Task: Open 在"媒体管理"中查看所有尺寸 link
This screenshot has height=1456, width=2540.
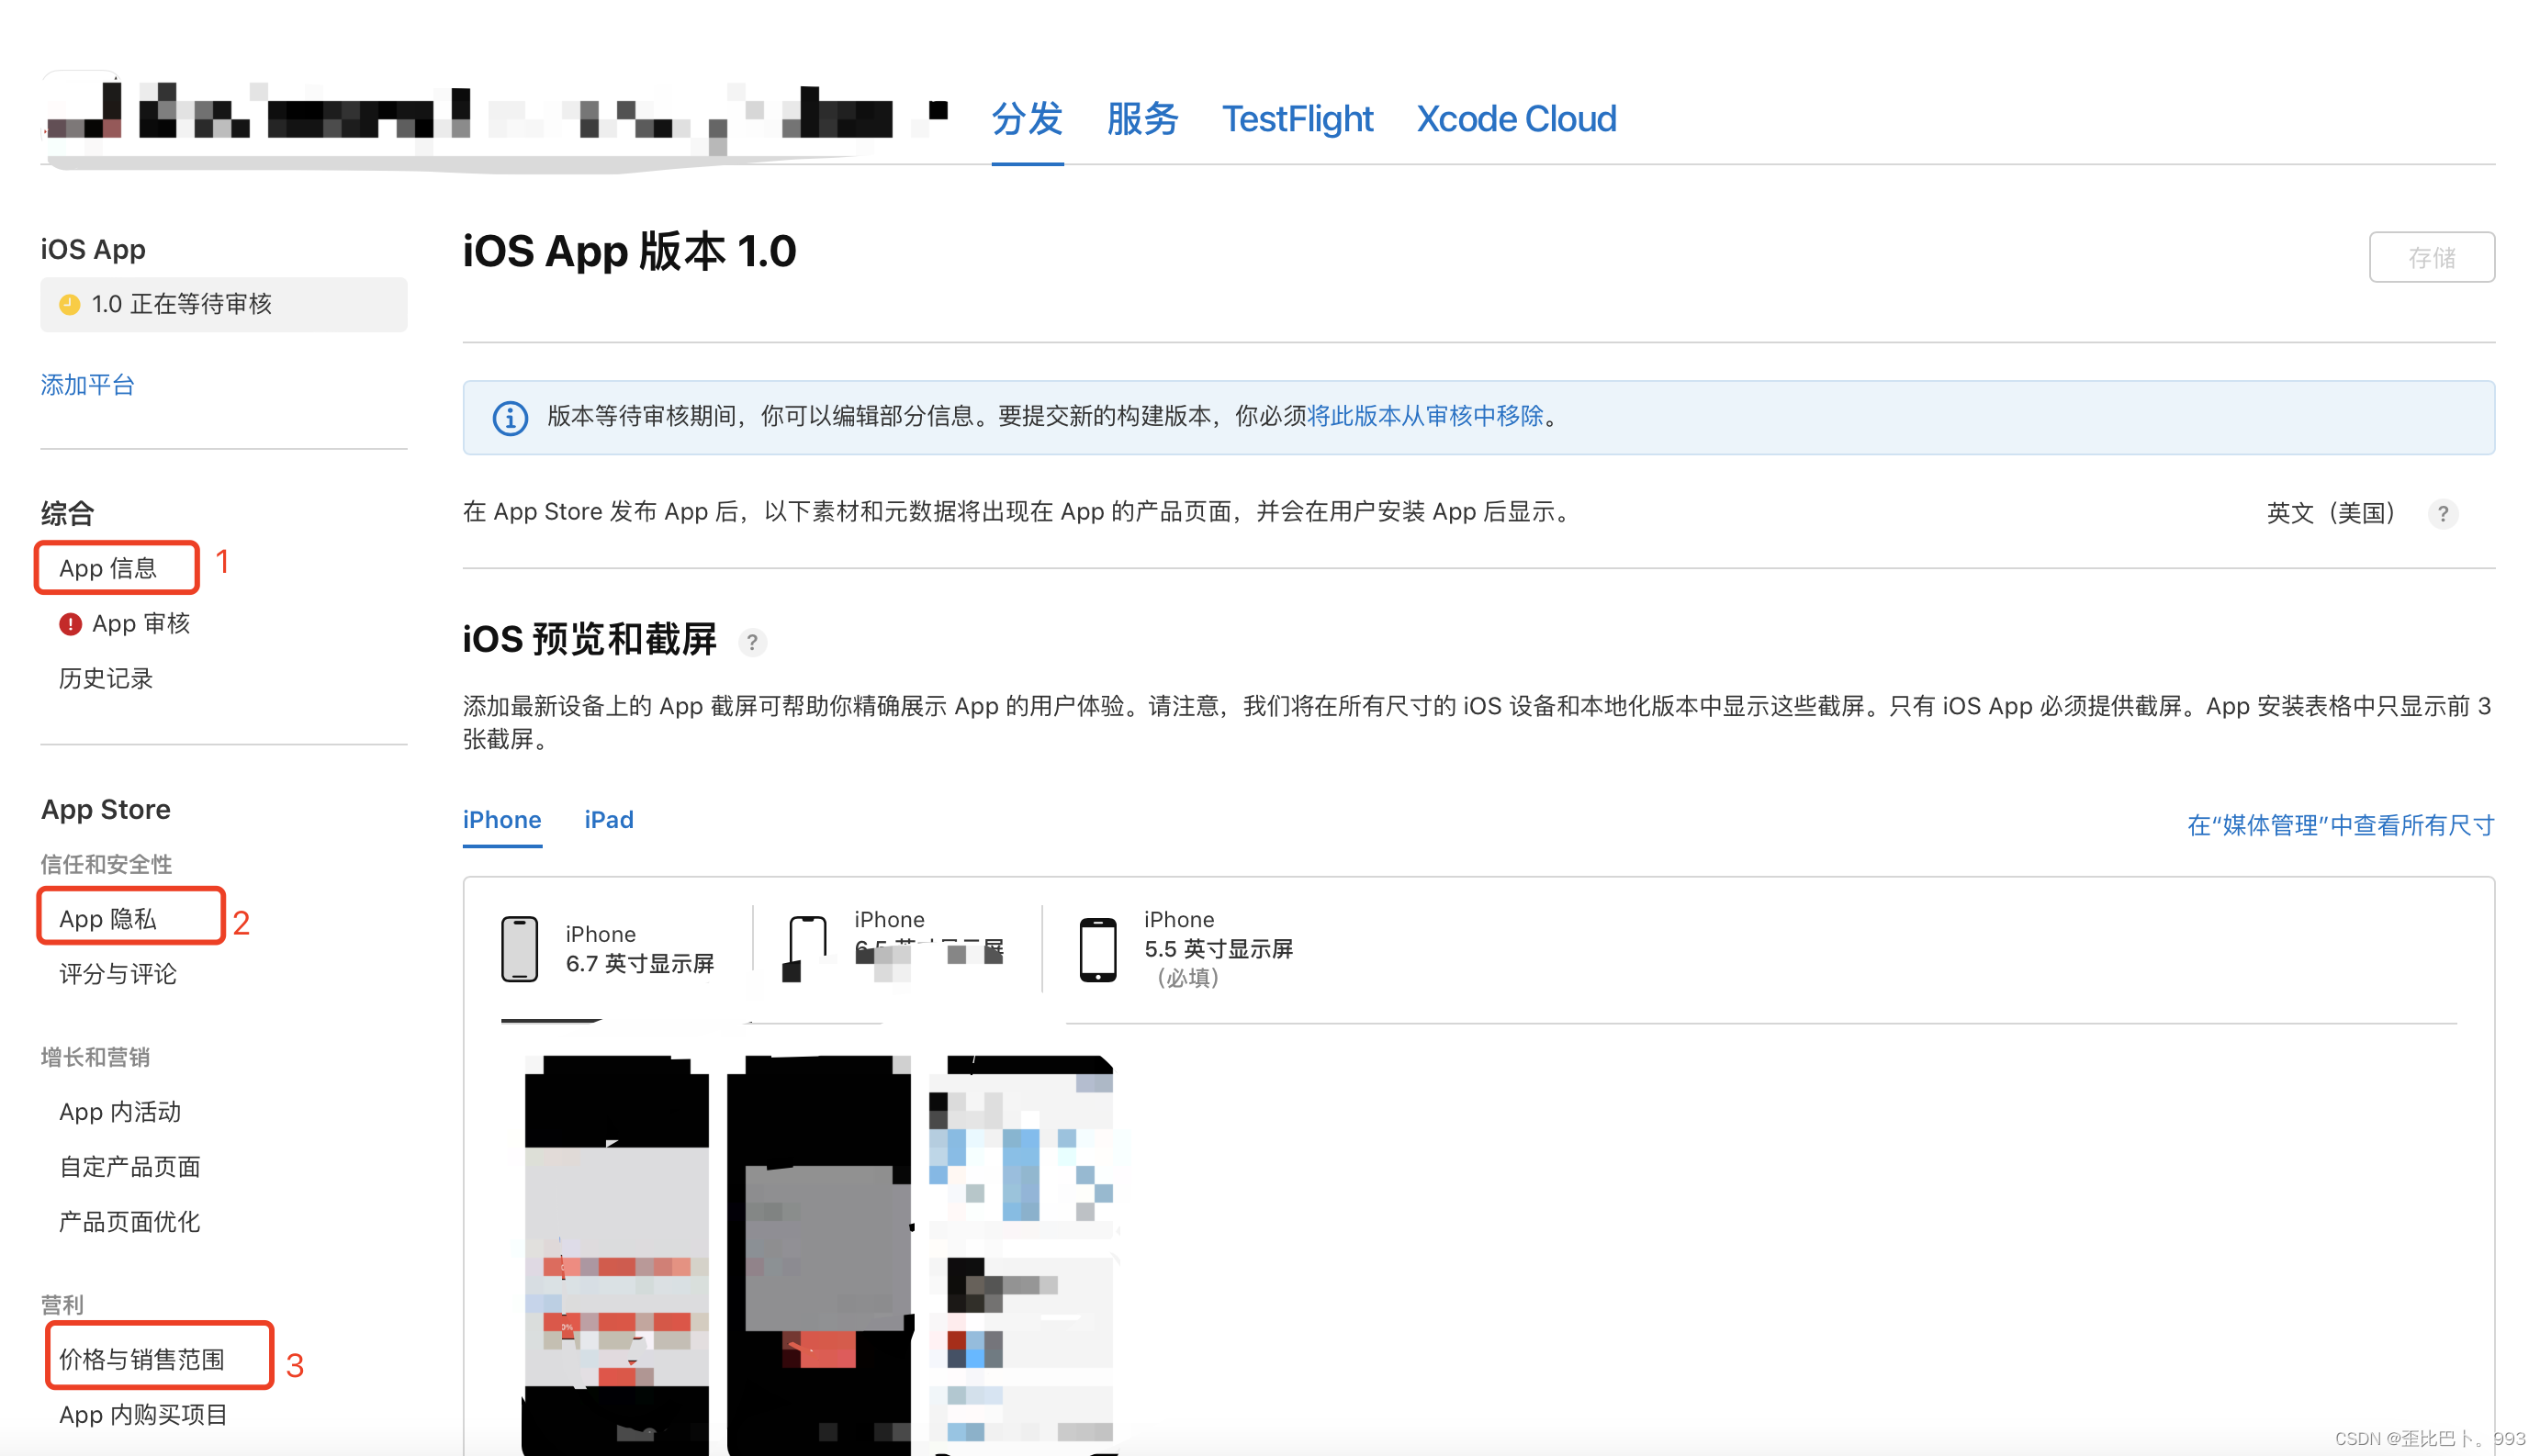Action: pos(2339,825)
